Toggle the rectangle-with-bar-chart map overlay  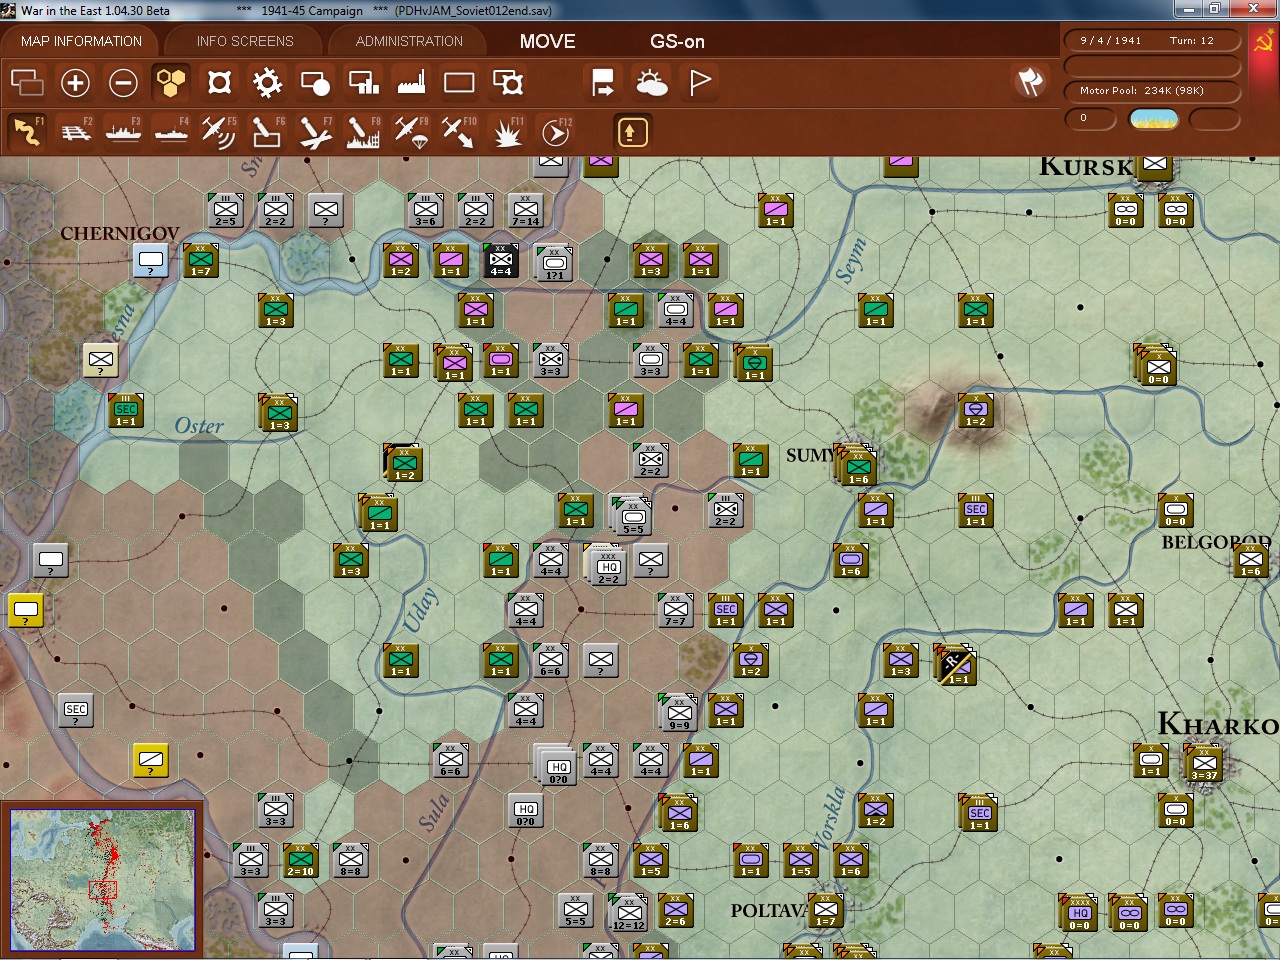363,83
